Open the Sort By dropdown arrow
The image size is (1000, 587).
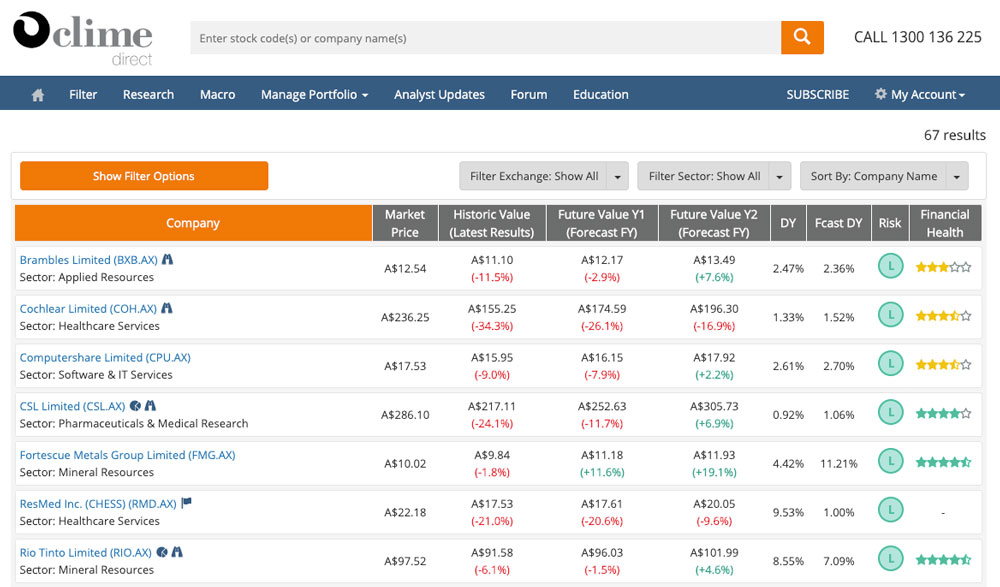coord(957,176)
